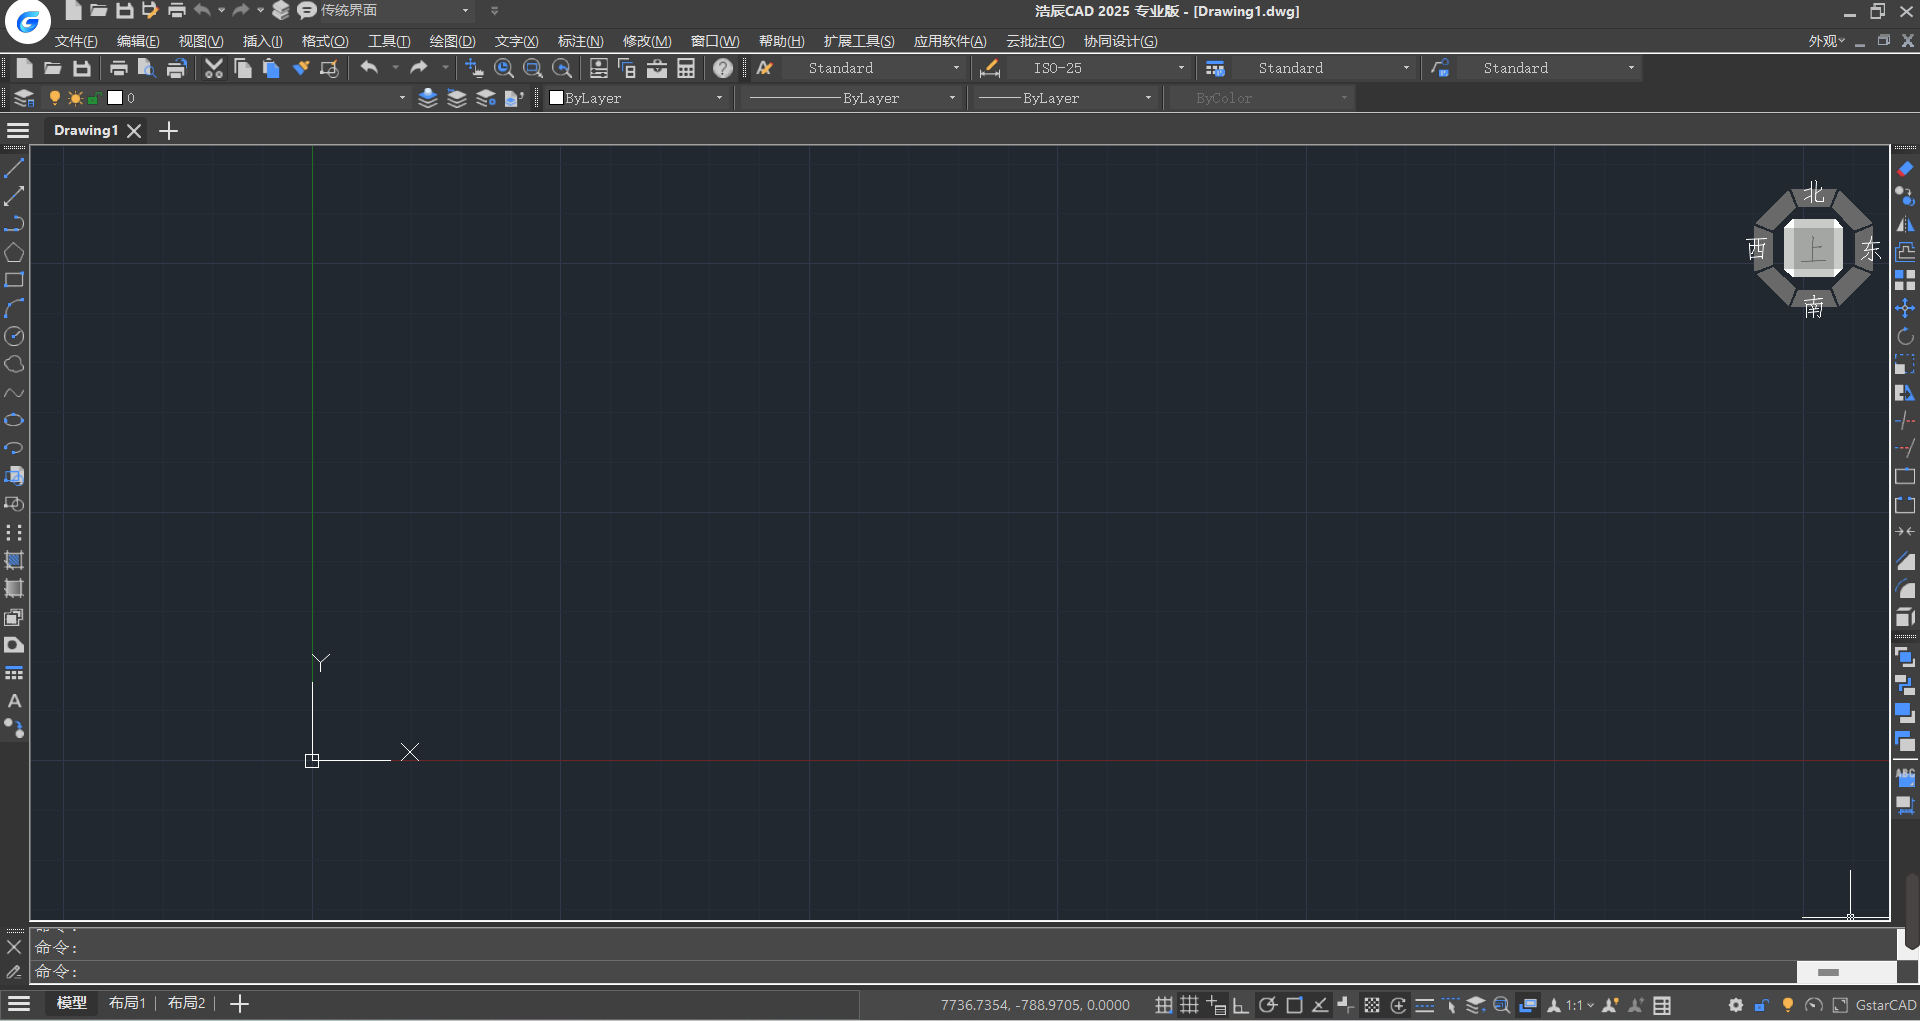Select the multiline Text tool
The image size is (1920, 1021).
[14, 701]
